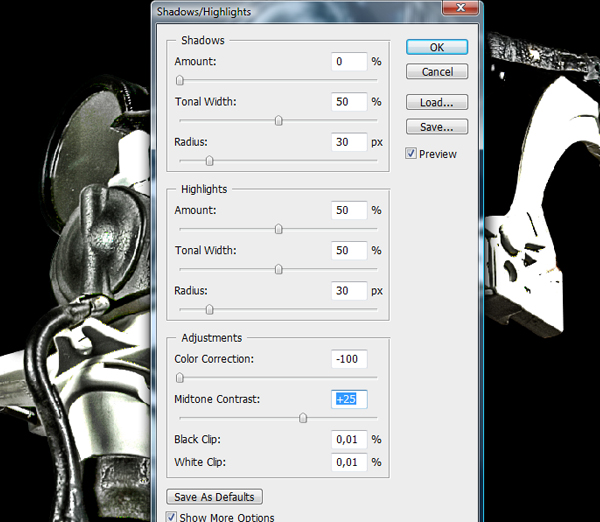Click the Shadows Amount input field

(x=349, y=62)
